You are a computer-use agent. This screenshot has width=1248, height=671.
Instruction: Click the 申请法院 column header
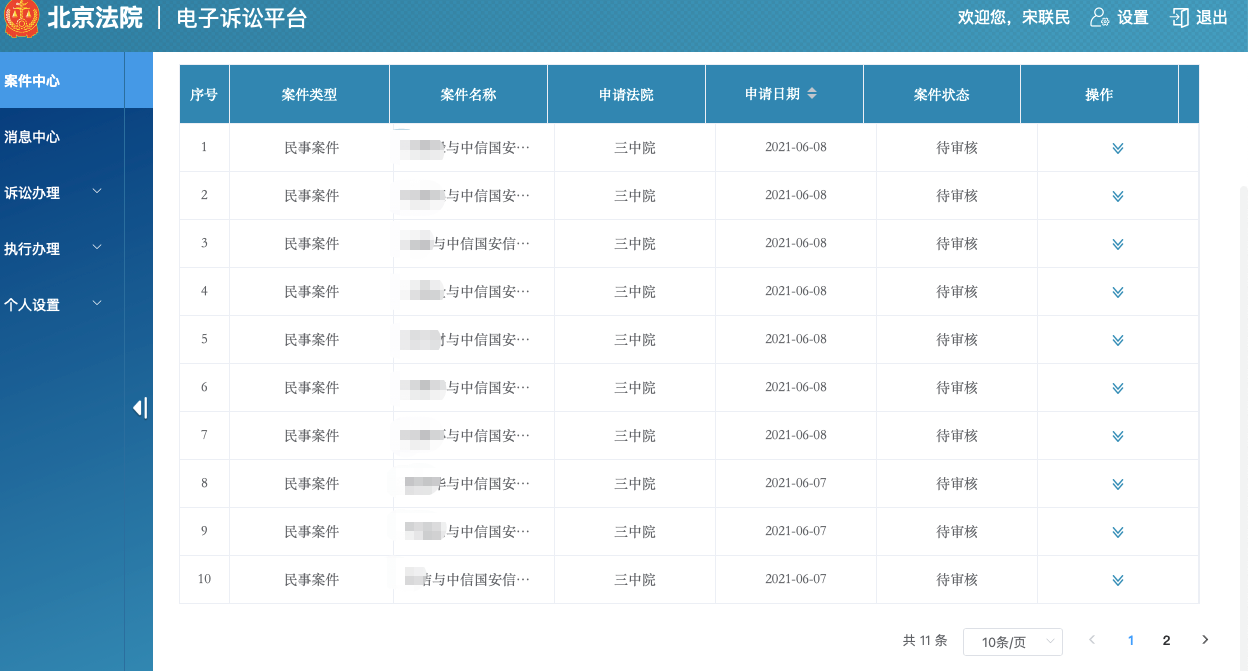(626, 94)
